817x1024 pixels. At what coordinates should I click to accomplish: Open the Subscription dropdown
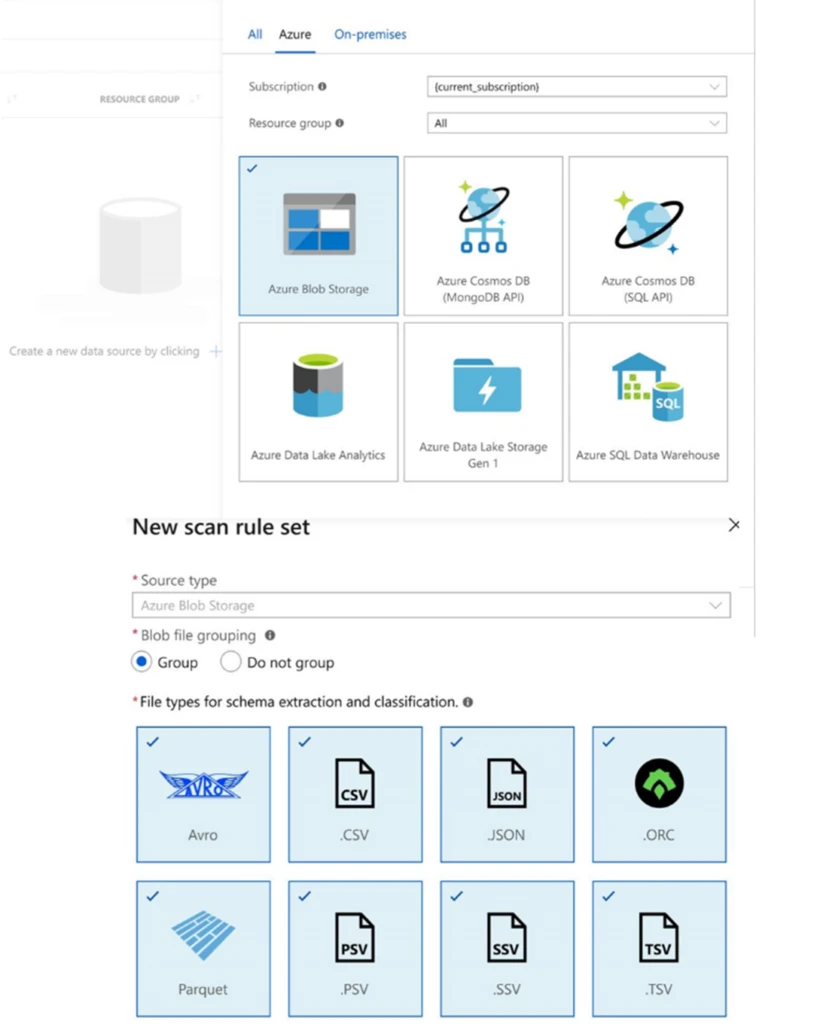[576, 87]
